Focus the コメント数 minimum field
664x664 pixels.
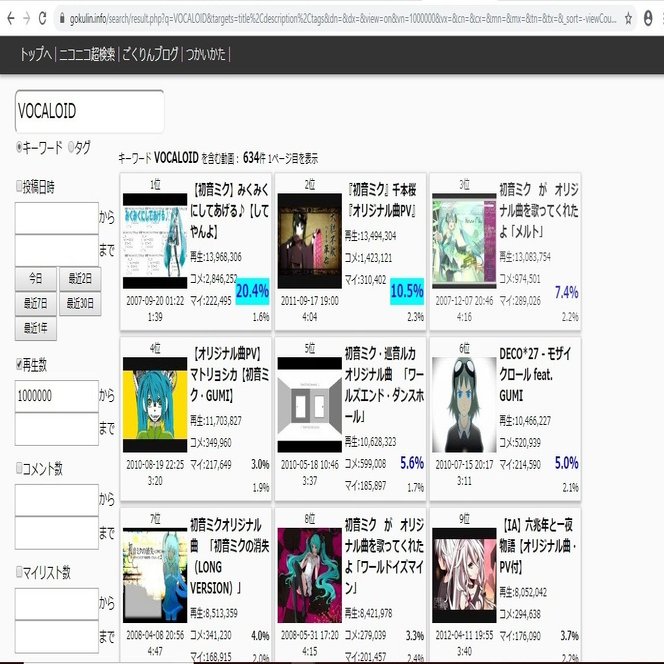57,500
